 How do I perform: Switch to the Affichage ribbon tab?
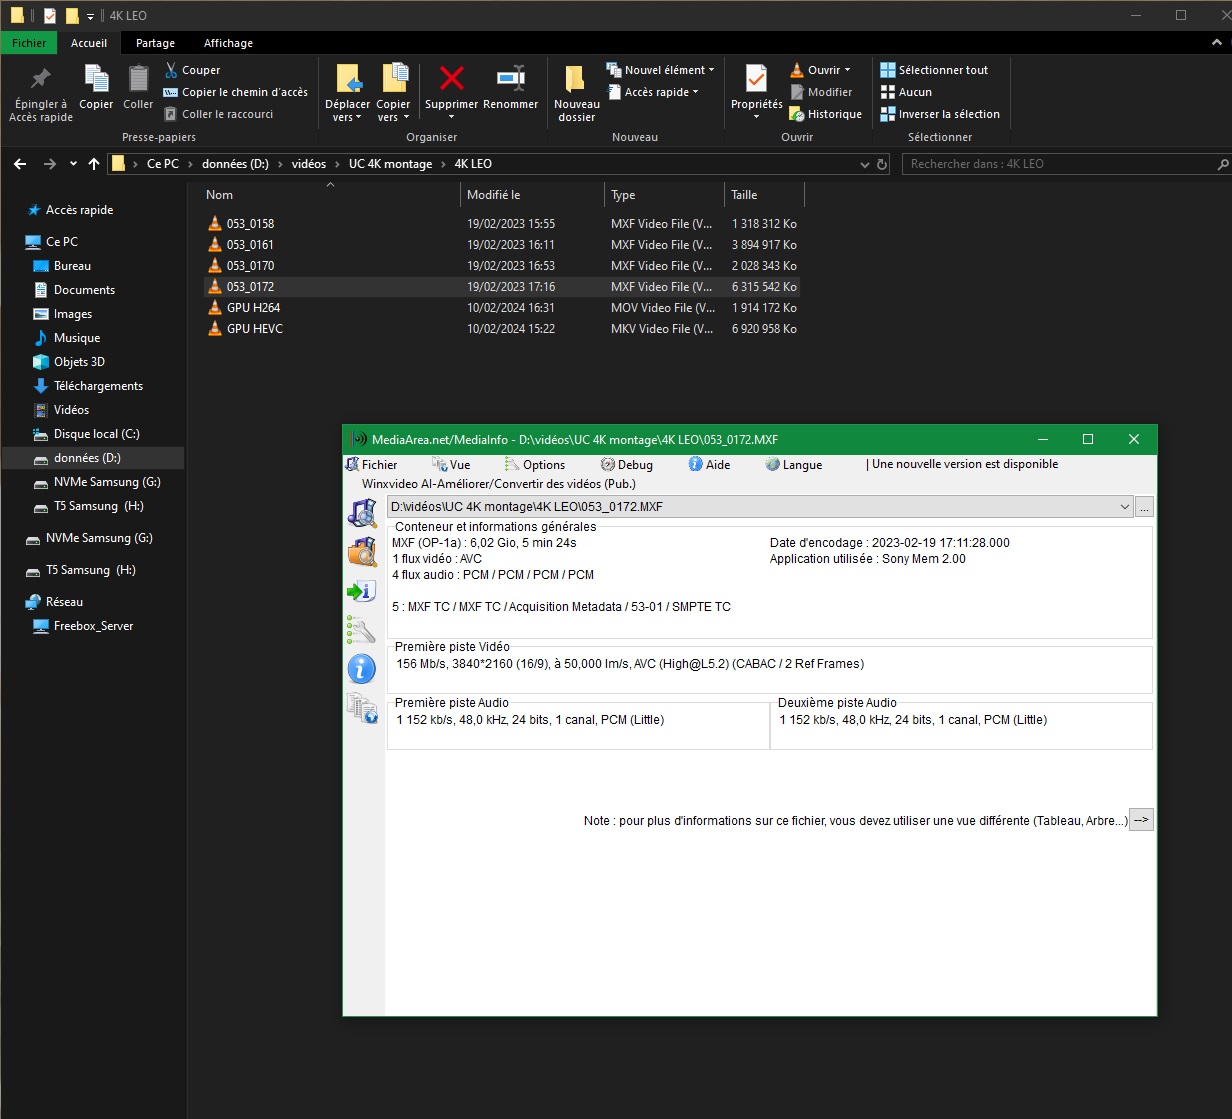pyautogui.click(x=228, y=43)
